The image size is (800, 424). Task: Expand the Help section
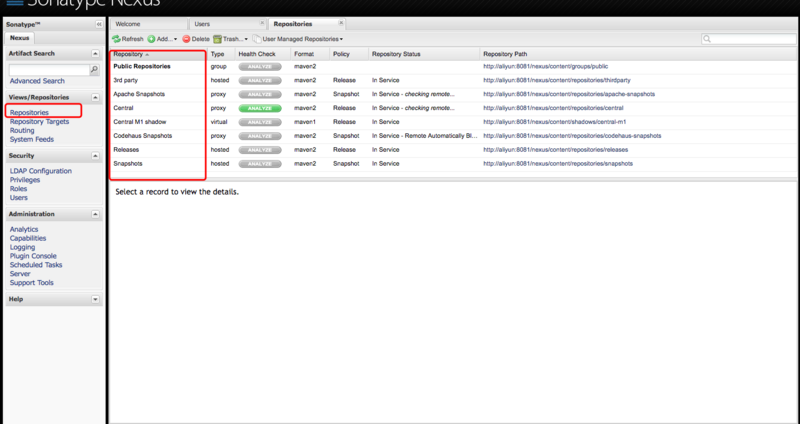[x=95, y=299]
